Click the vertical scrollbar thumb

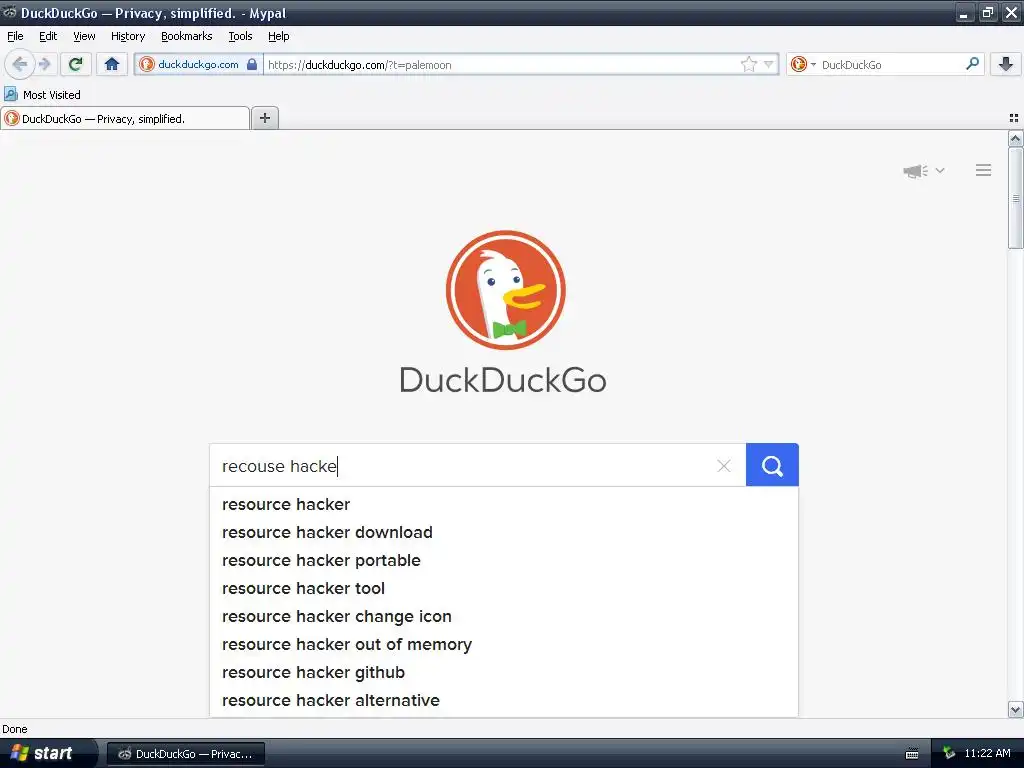1016,198
